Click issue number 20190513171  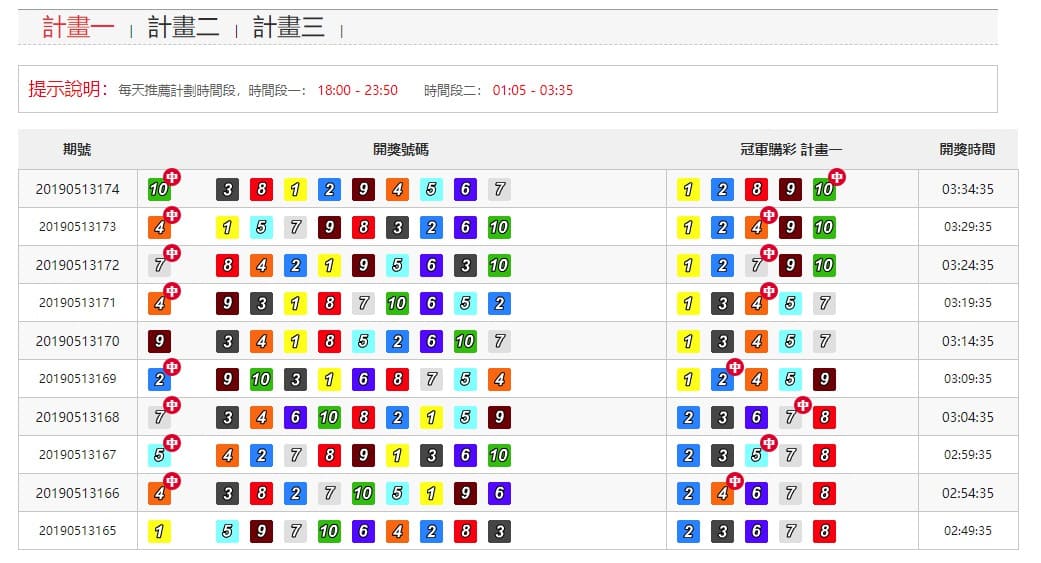[x=78, y=303]
